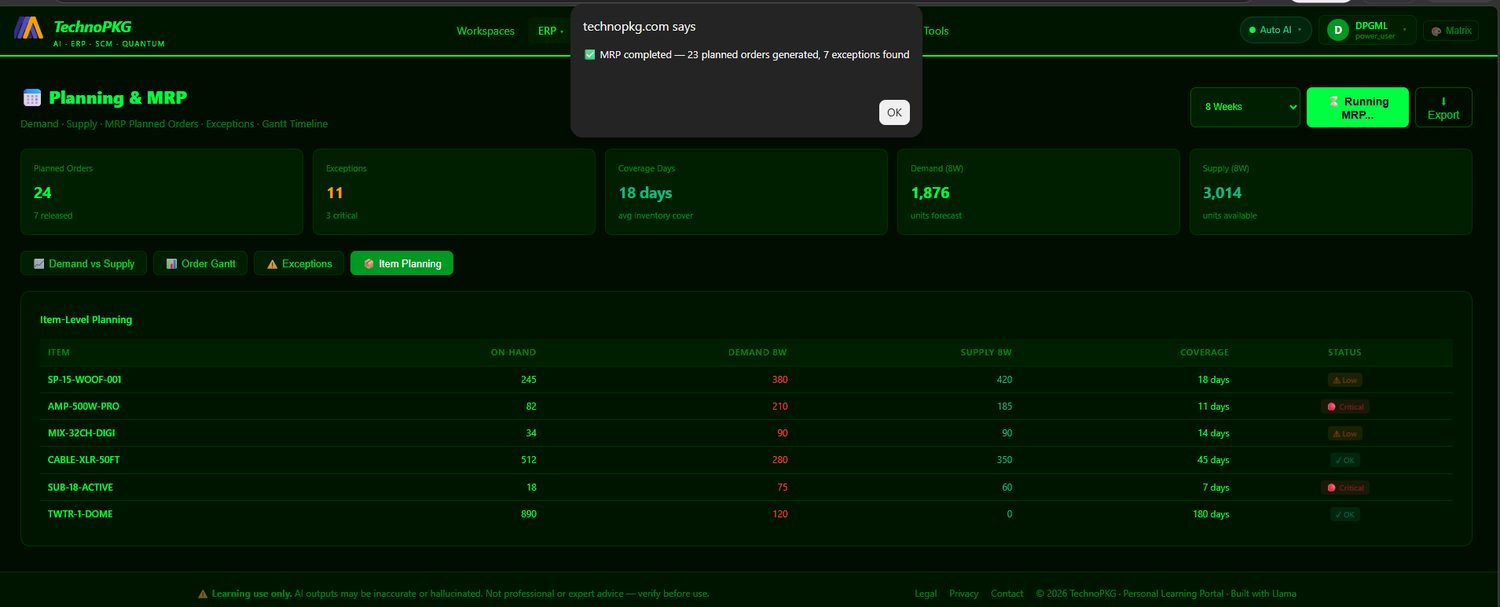Open the Tools menu item
Screen dimensions: 1500x607
[x=936, y=31]
